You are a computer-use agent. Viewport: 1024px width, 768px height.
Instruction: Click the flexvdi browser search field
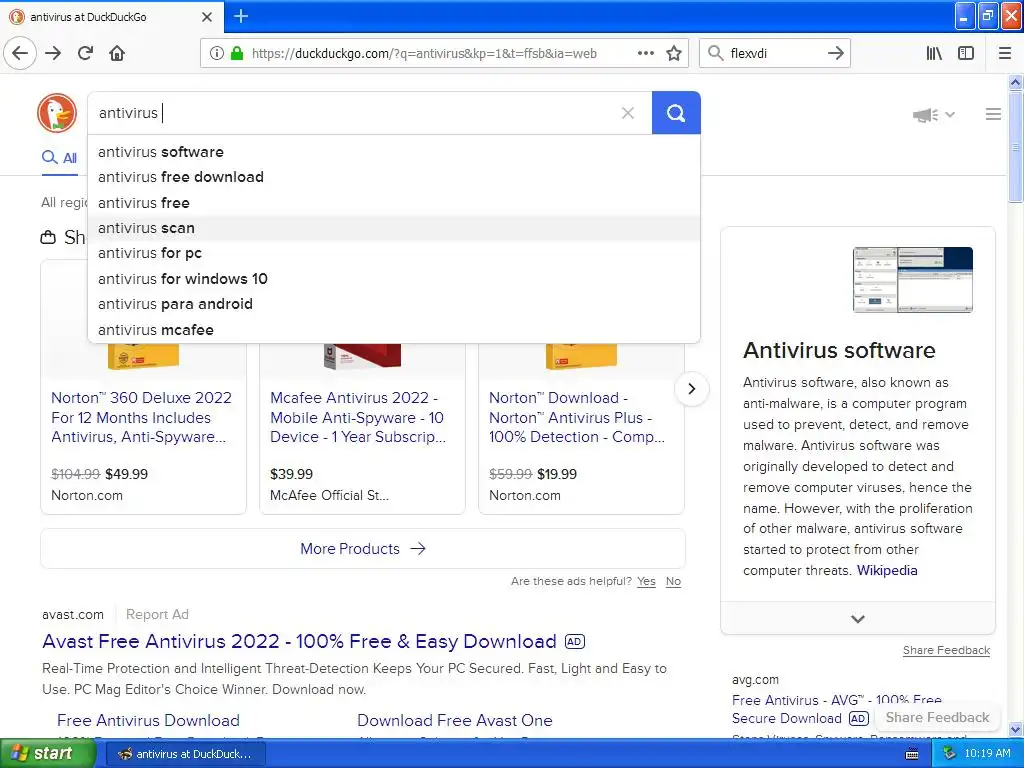(x=774, y=54)
